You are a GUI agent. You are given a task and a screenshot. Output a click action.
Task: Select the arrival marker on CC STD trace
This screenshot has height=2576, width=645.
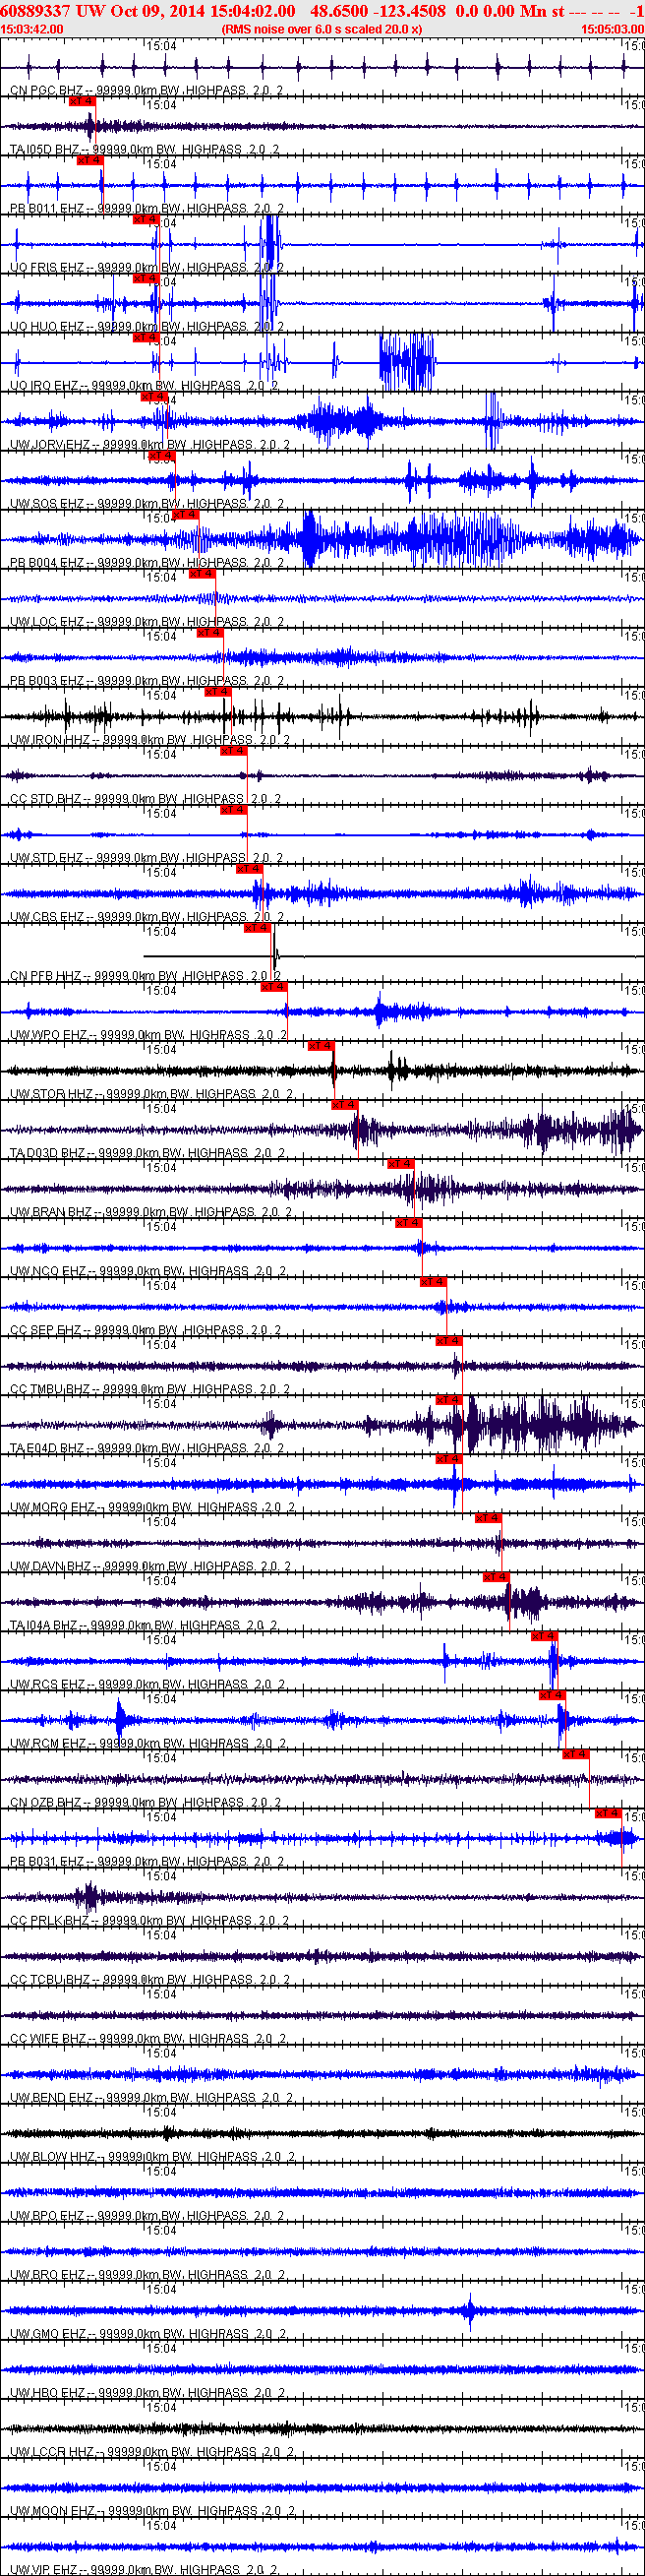(x=234, y=750)
